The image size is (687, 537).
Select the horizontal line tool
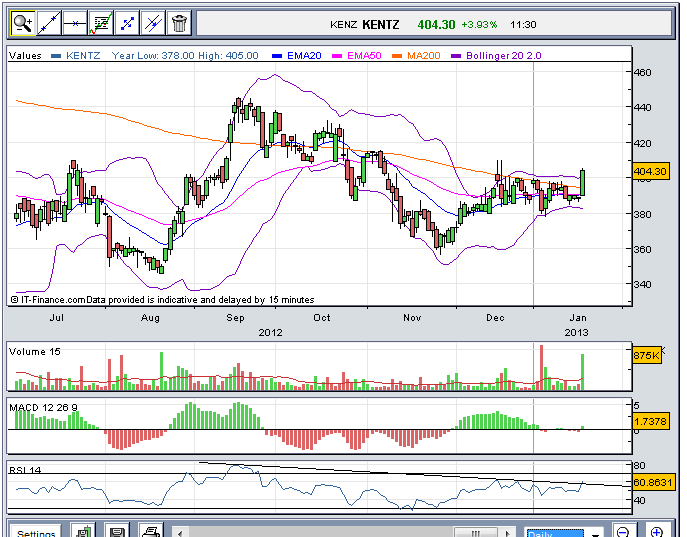click(x=74, y=22)
